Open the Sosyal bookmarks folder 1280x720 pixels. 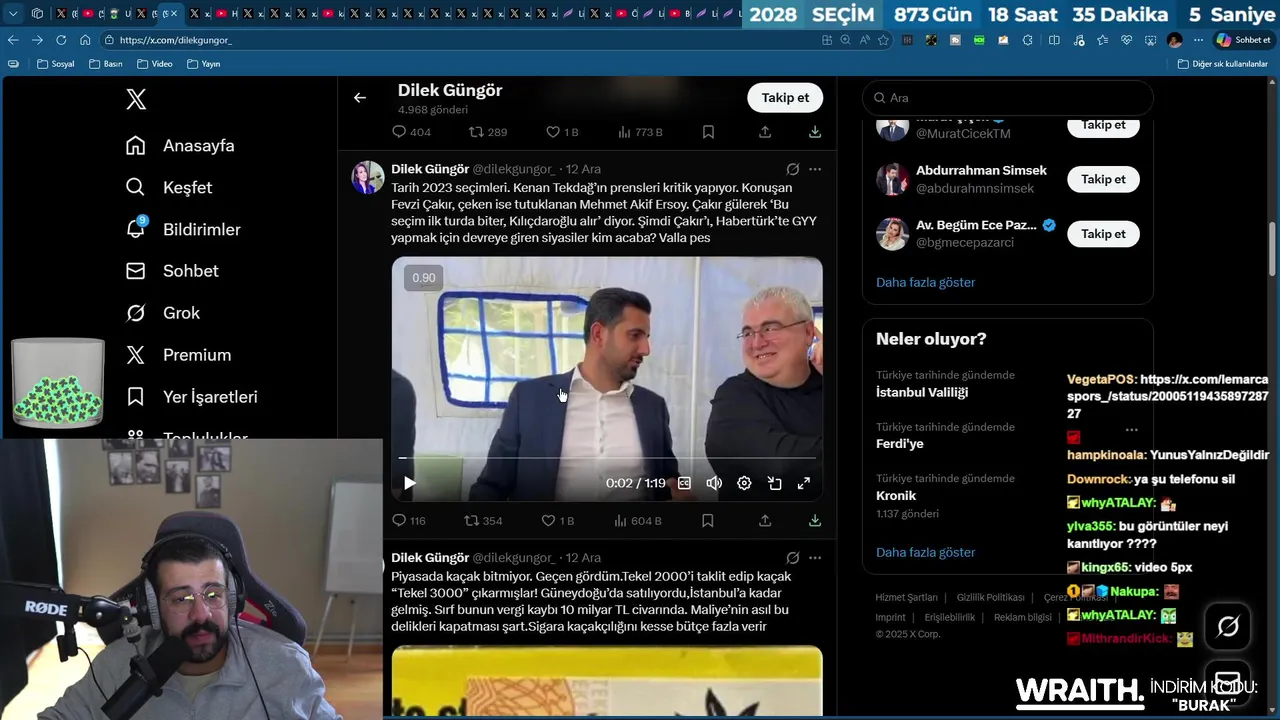(56, 64)
